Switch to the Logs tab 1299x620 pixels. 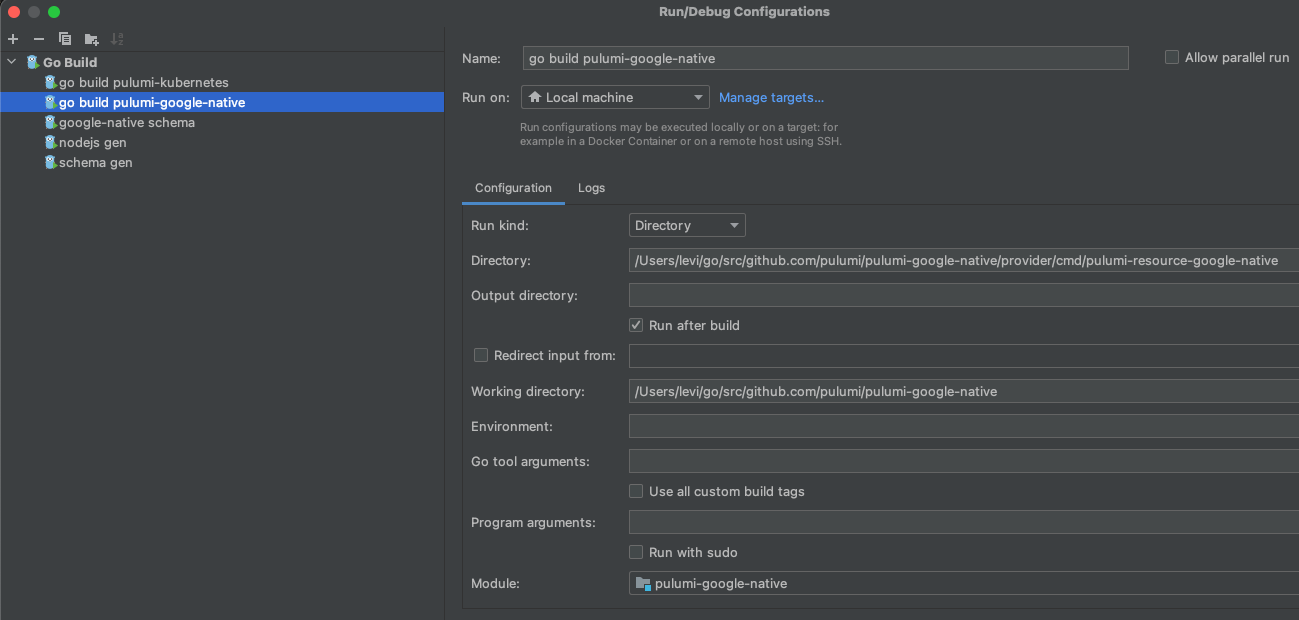[591, 188]
